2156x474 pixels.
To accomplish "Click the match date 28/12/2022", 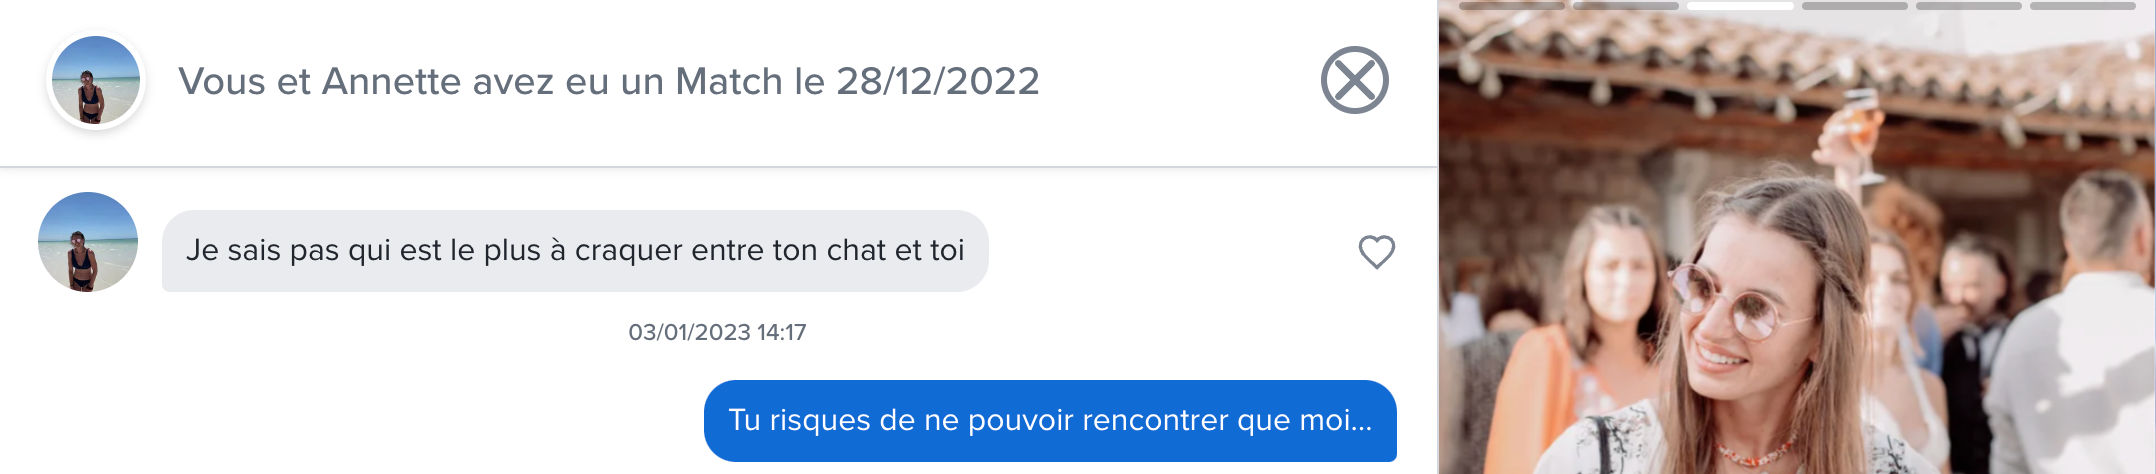I will coord(938,81).
